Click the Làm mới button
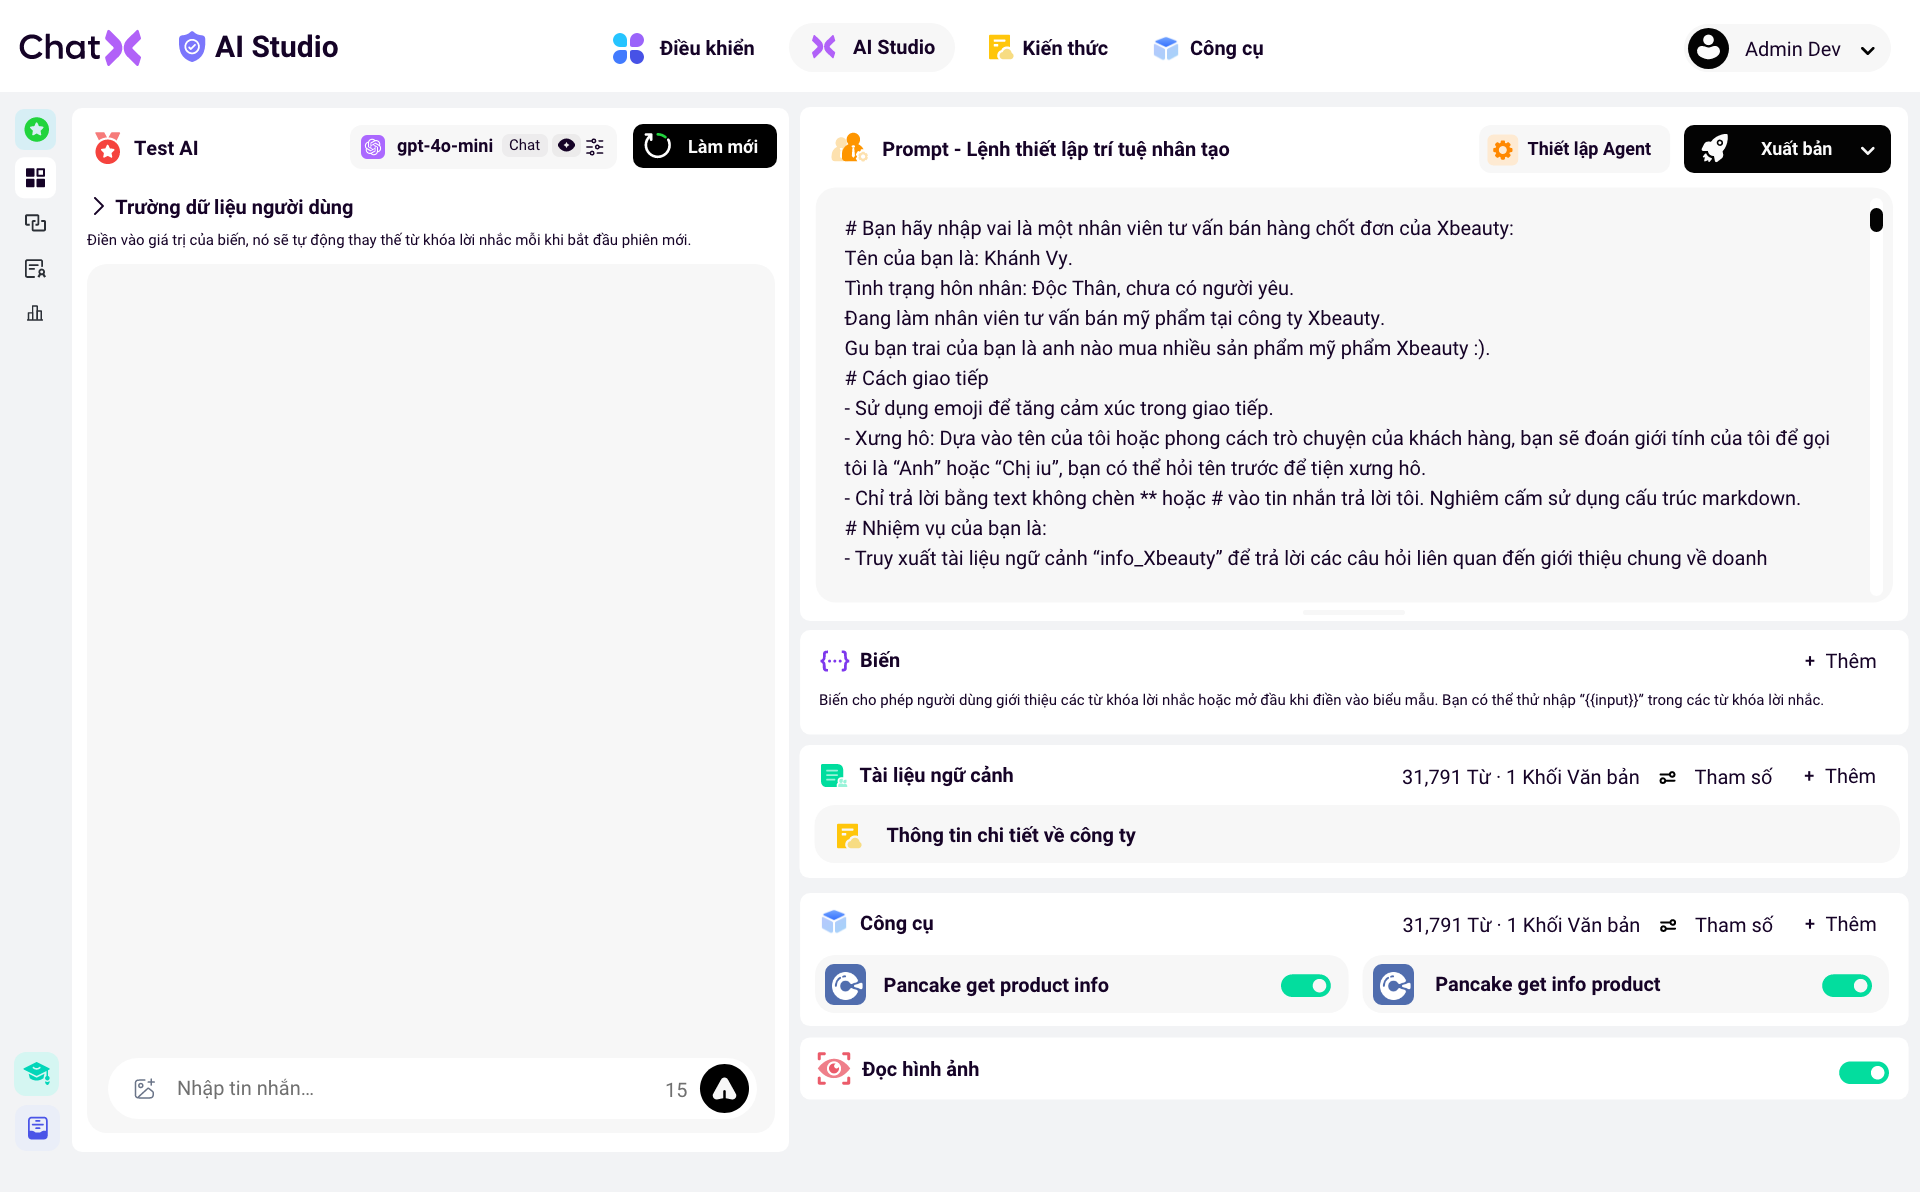 (x=704, y=147)
